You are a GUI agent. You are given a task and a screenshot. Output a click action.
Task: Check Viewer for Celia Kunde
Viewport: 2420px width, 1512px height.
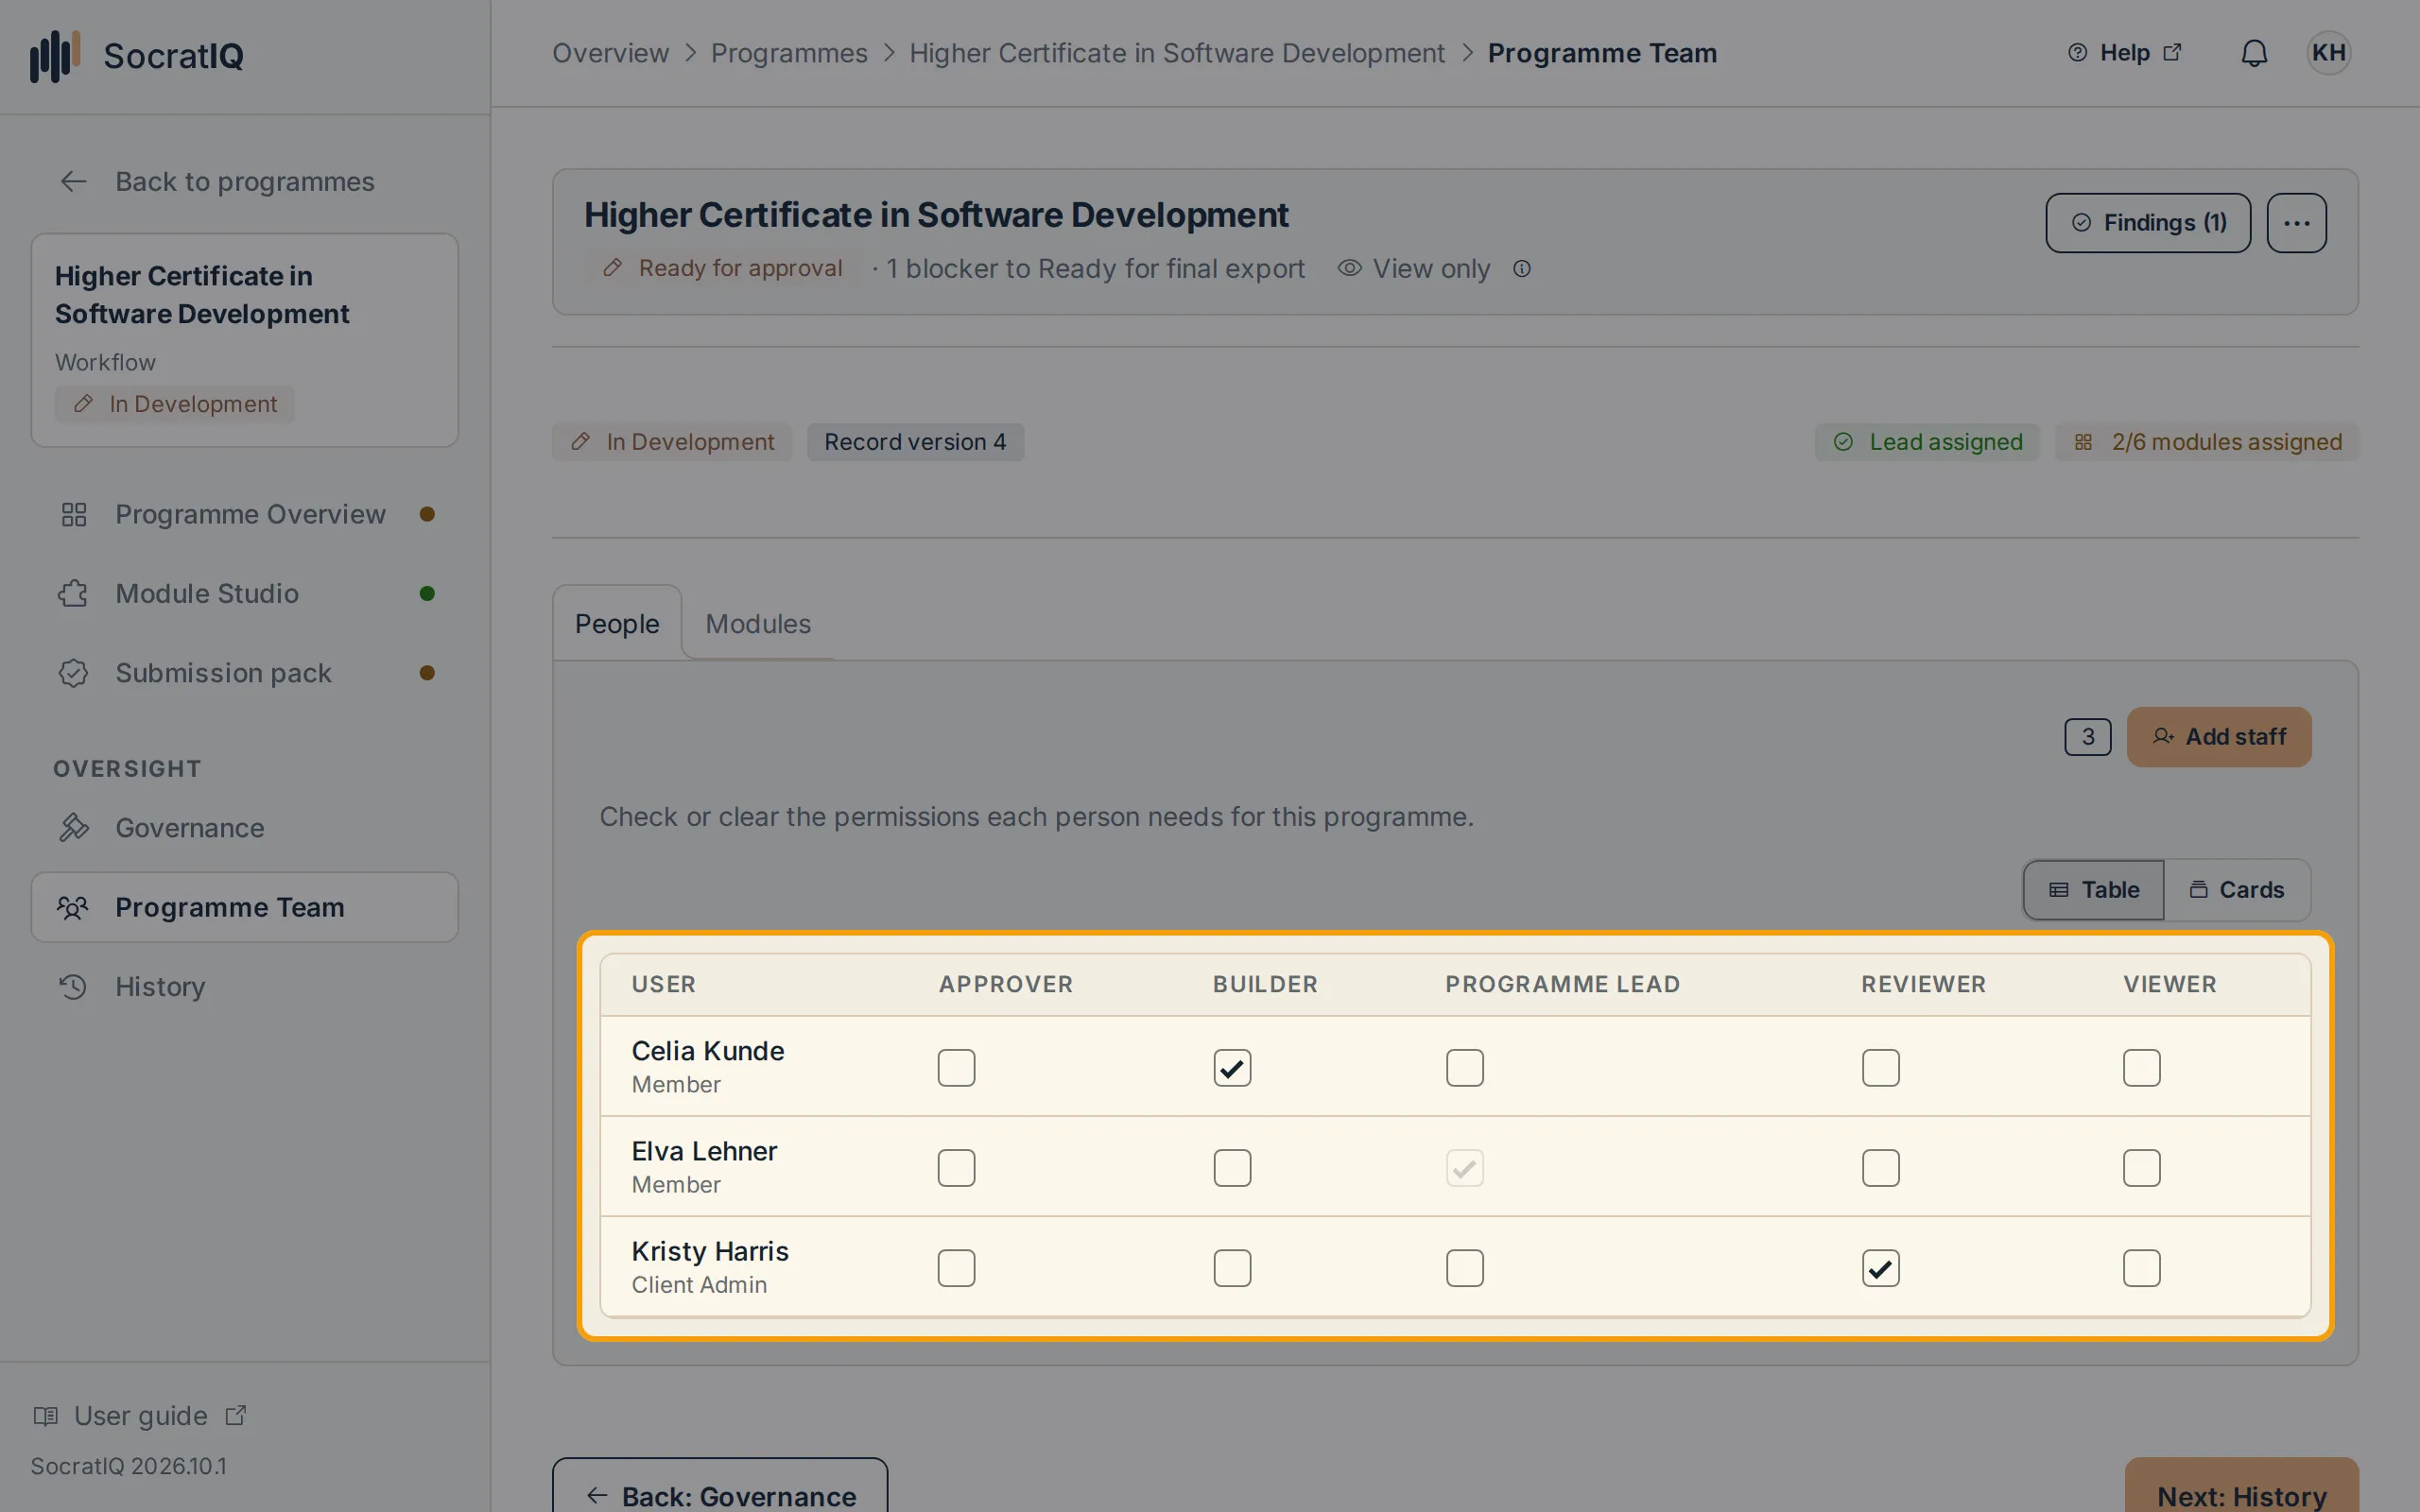tap(2141, 1068)
